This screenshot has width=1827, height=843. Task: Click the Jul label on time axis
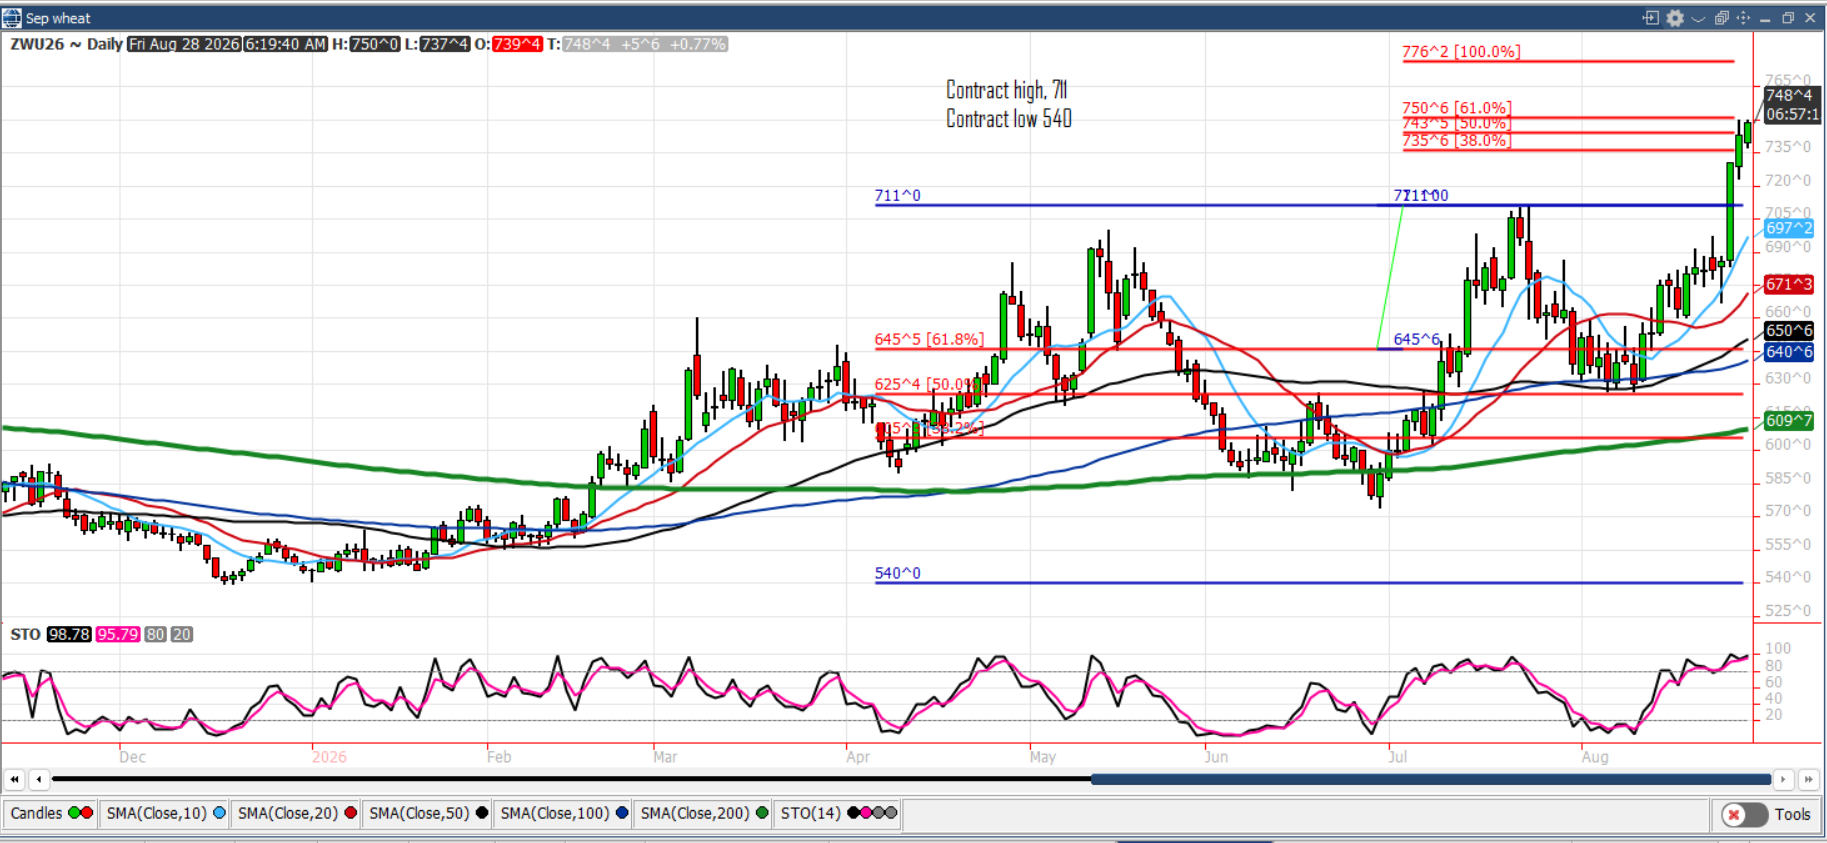pos(1397,757)
